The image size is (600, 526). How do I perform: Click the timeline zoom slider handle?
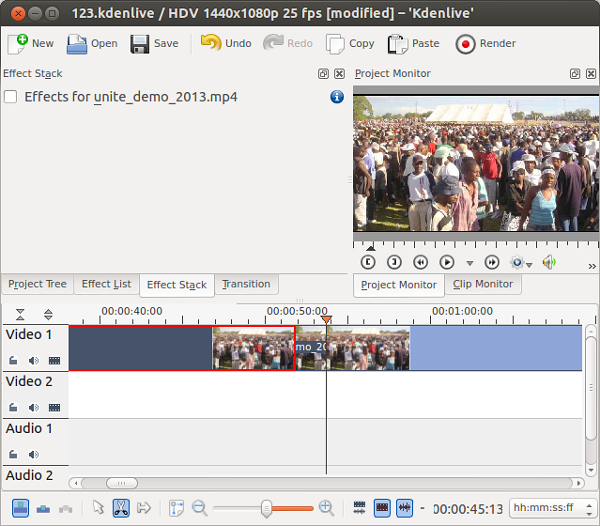point(266,508)
